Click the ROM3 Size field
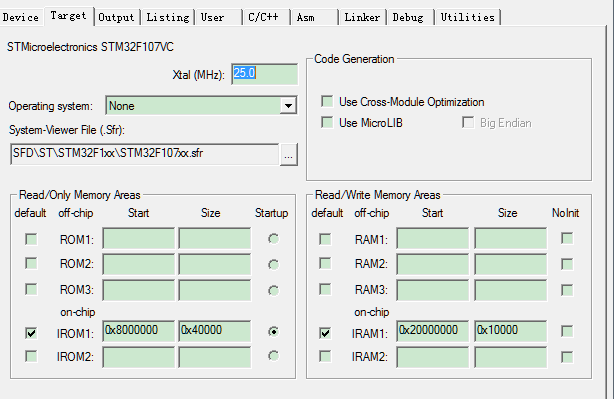614x399 pixels. point(215,290)
